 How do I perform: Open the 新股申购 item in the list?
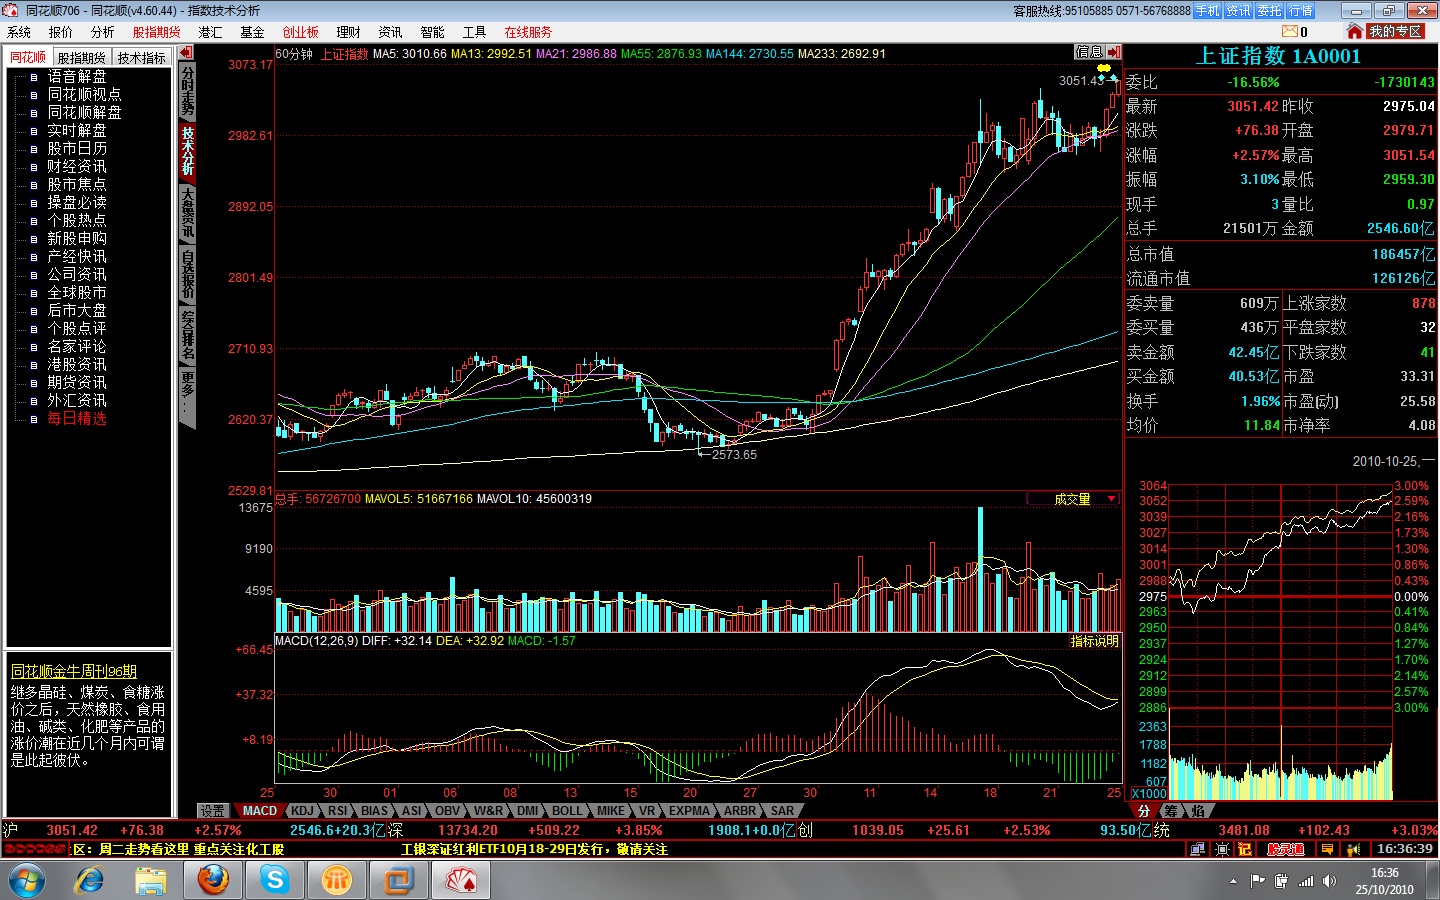pos(77,238)
